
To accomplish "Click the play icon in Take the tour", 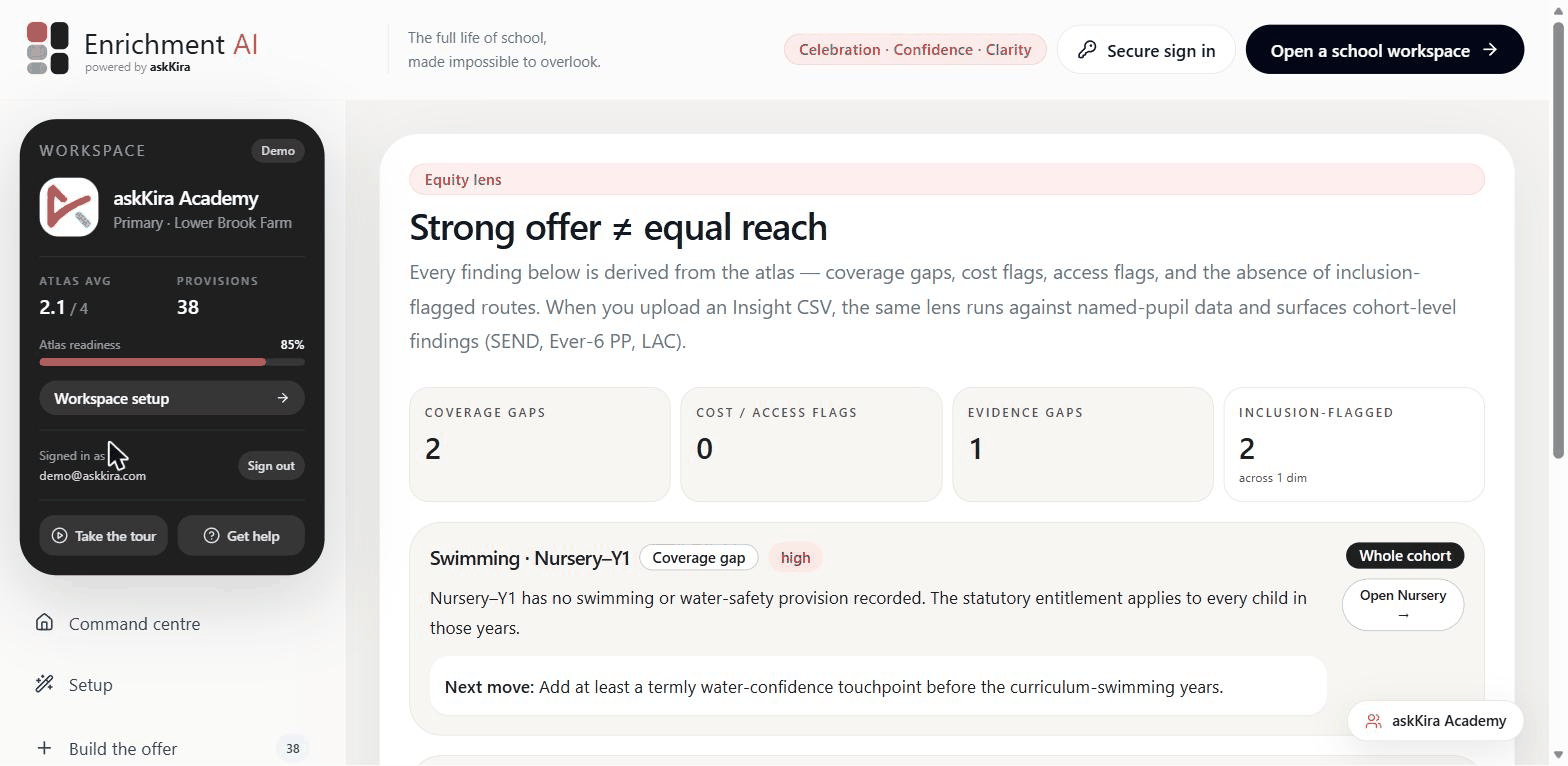I will click(x=60, y=536).
